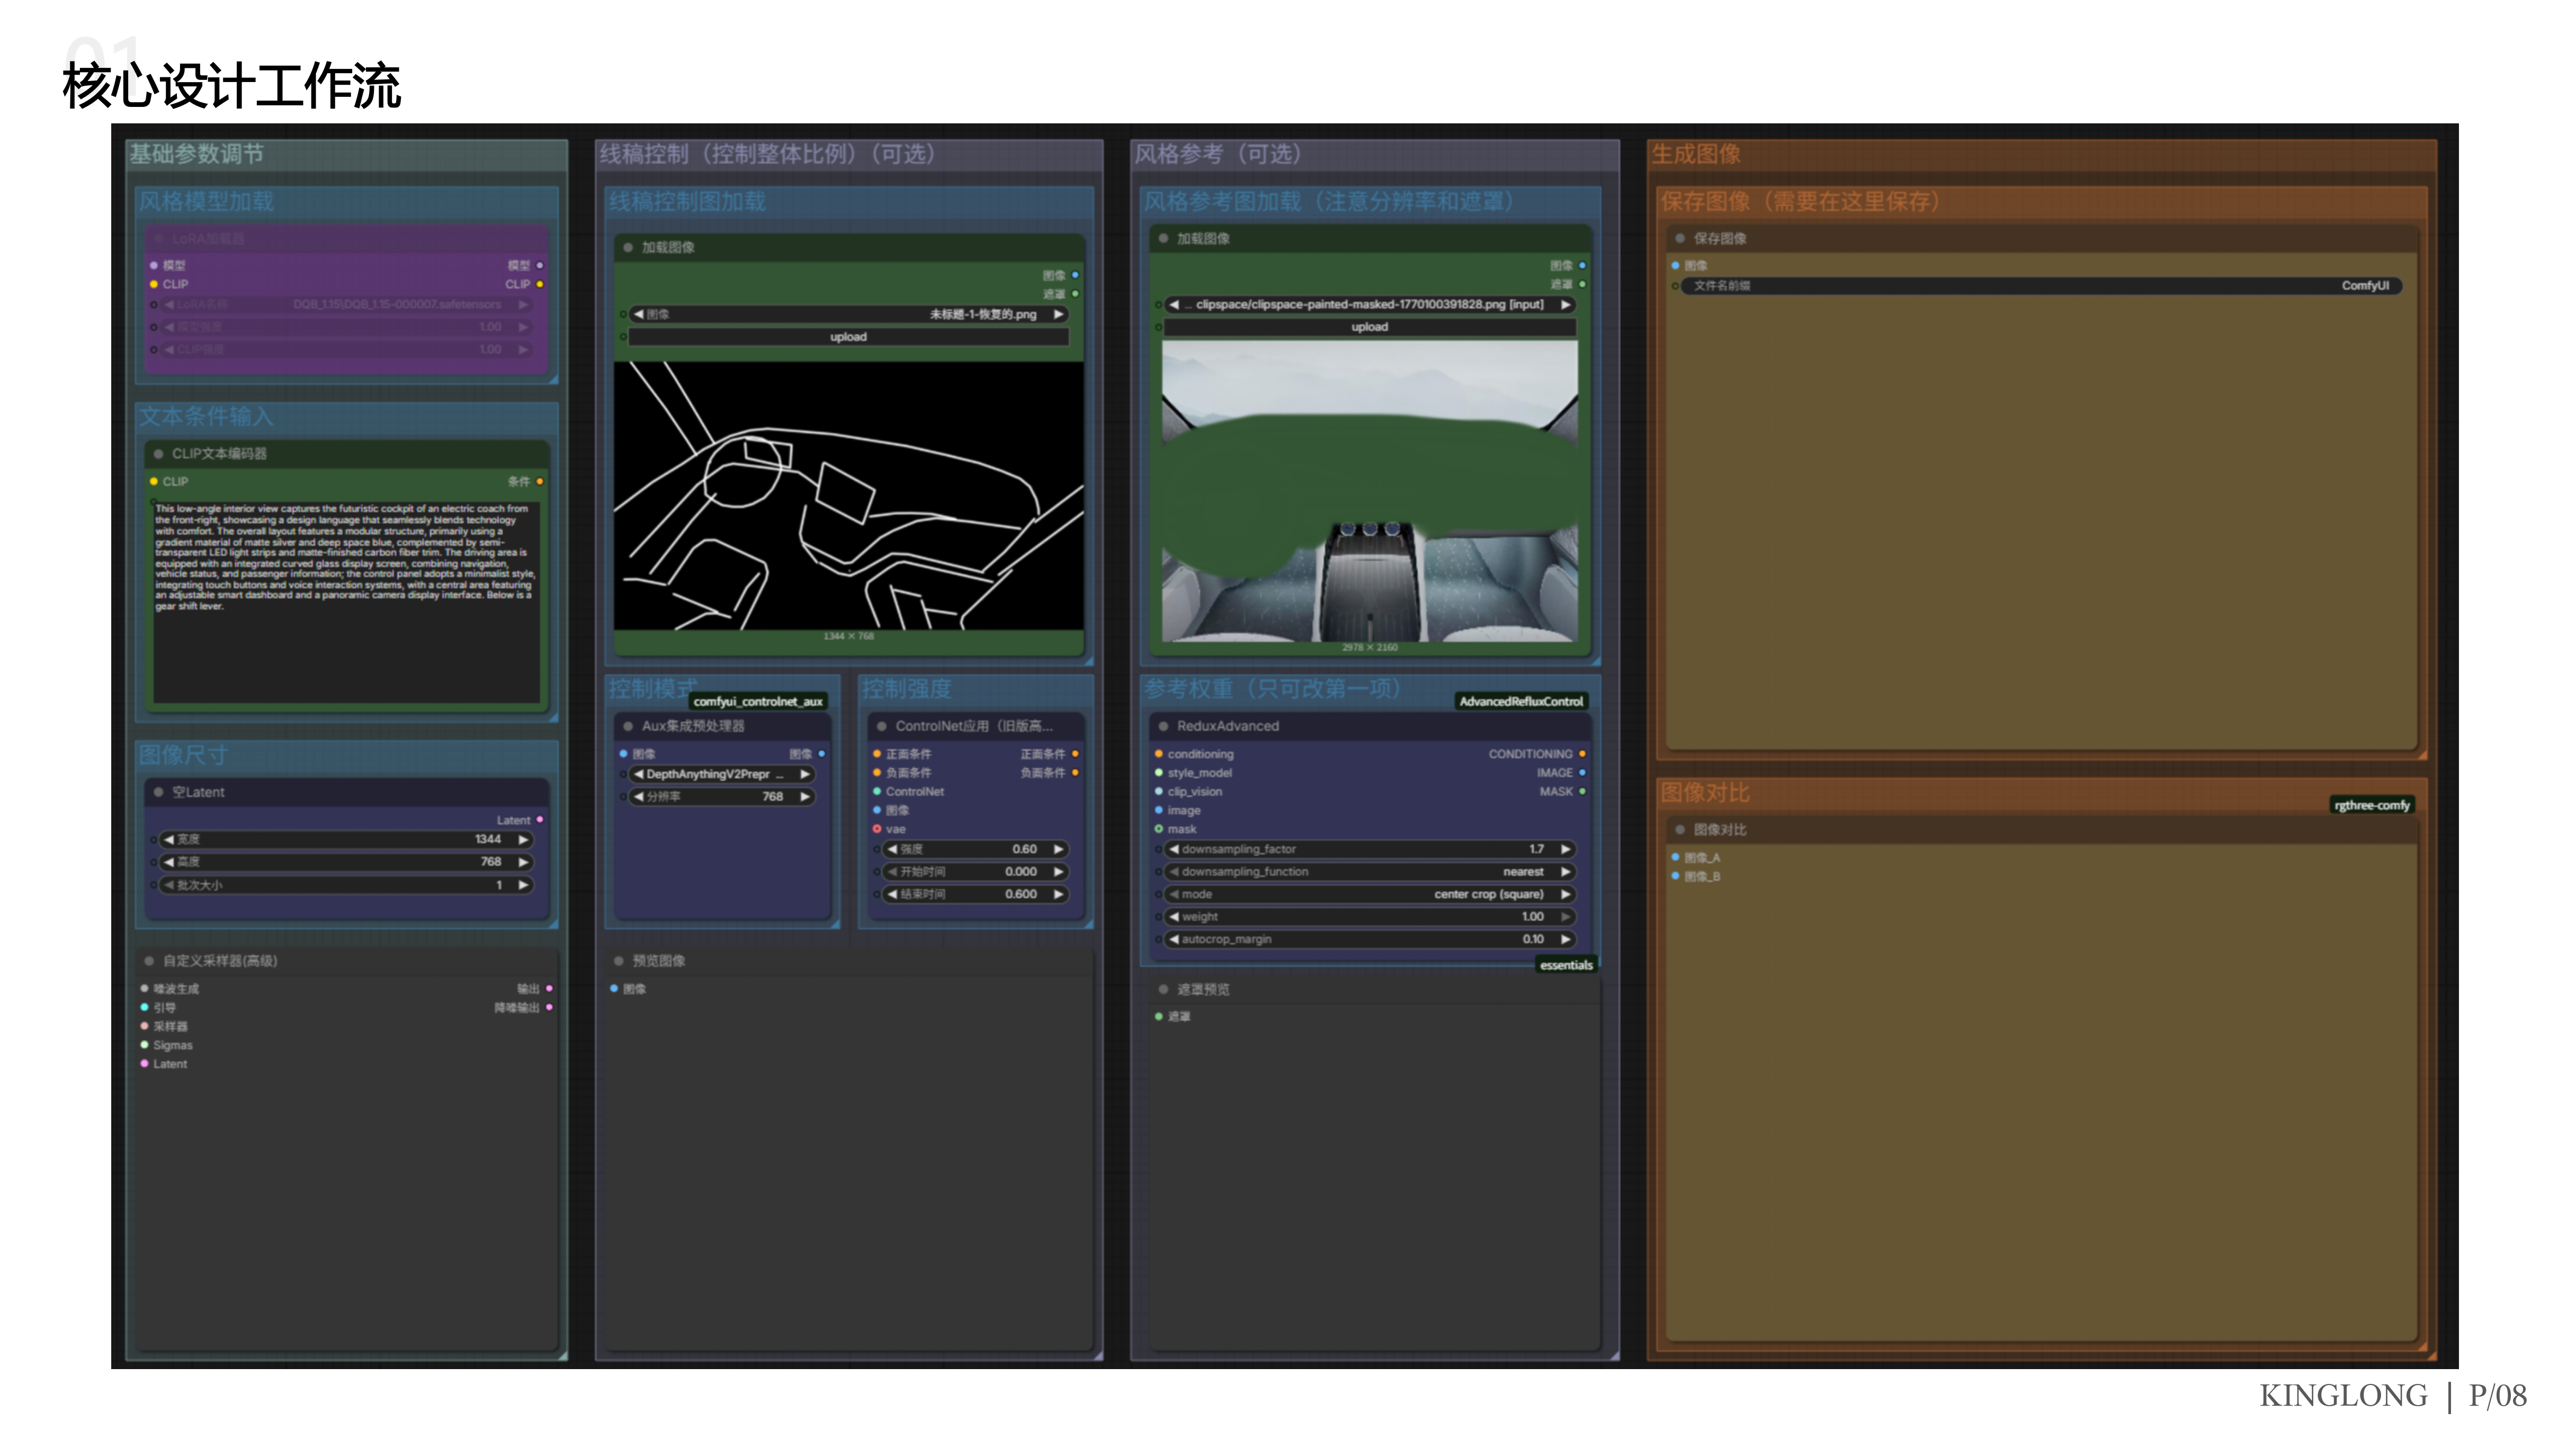The width and height of the screenshot is (2576, 1448).
Task: Collapse the 遮罩预览 node dot
Action: coord(1163,990)
